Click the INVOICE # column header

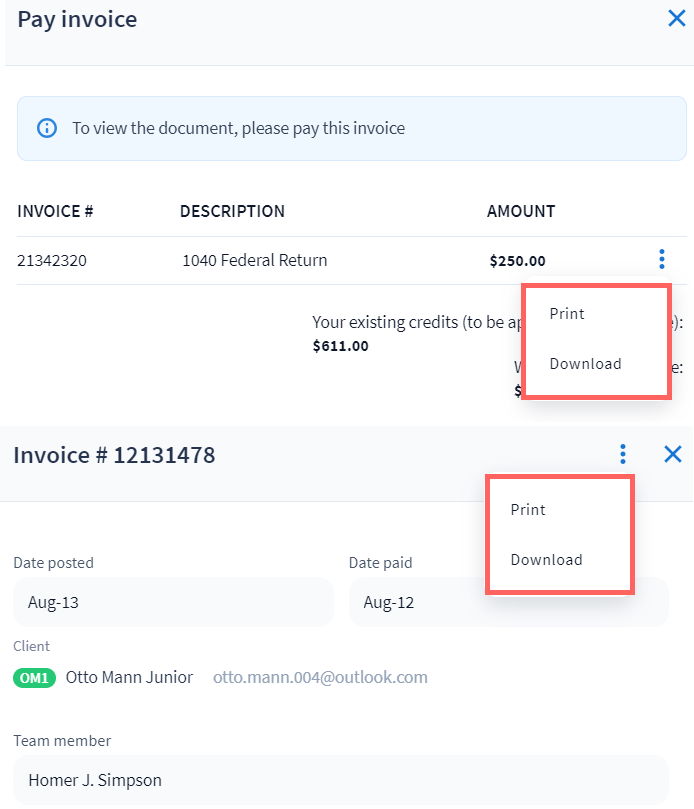point(55,211)
